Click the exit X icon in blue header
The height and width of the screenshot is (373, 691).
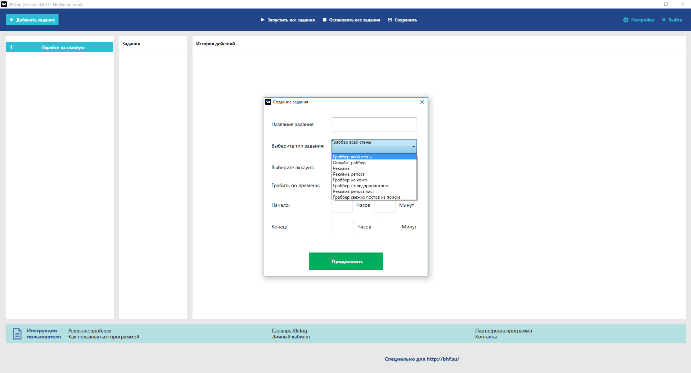pos(664,20)
